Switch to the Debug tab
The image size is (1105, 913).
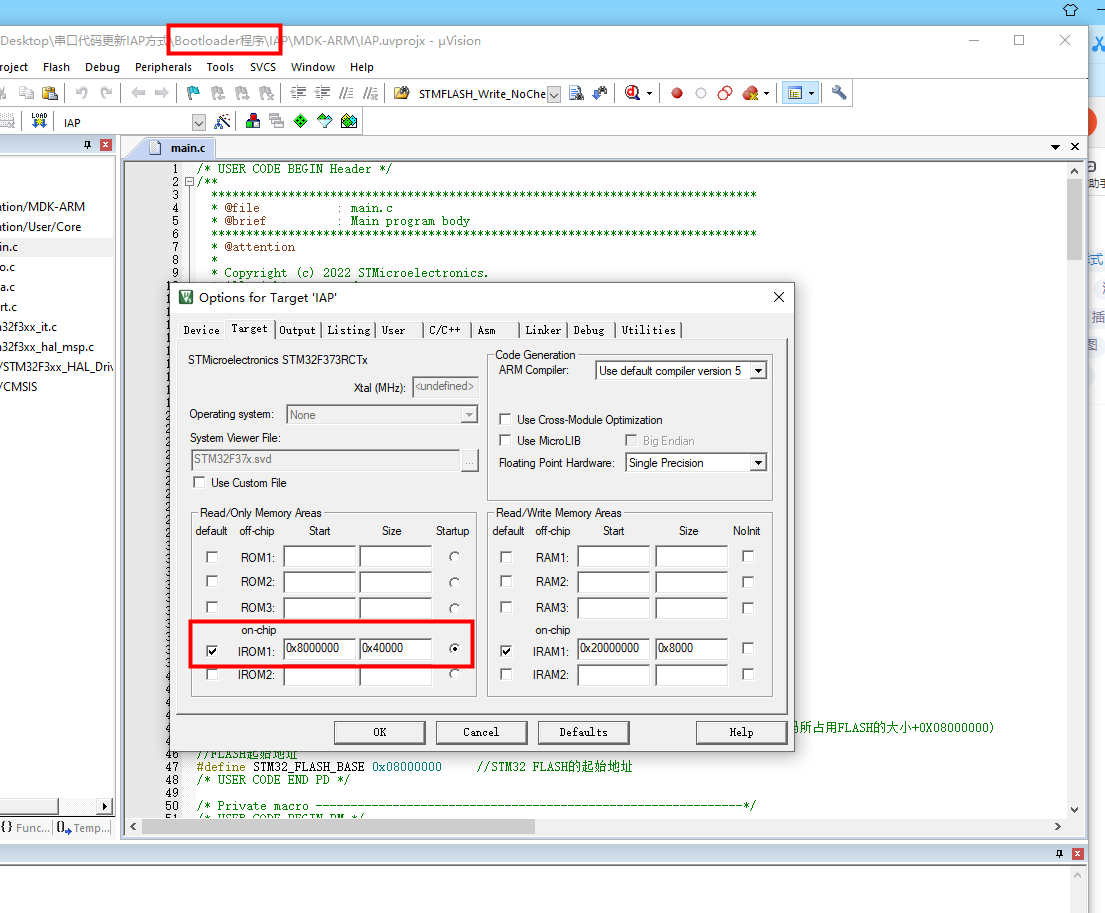pyautogui.click(x=589, y=330)
